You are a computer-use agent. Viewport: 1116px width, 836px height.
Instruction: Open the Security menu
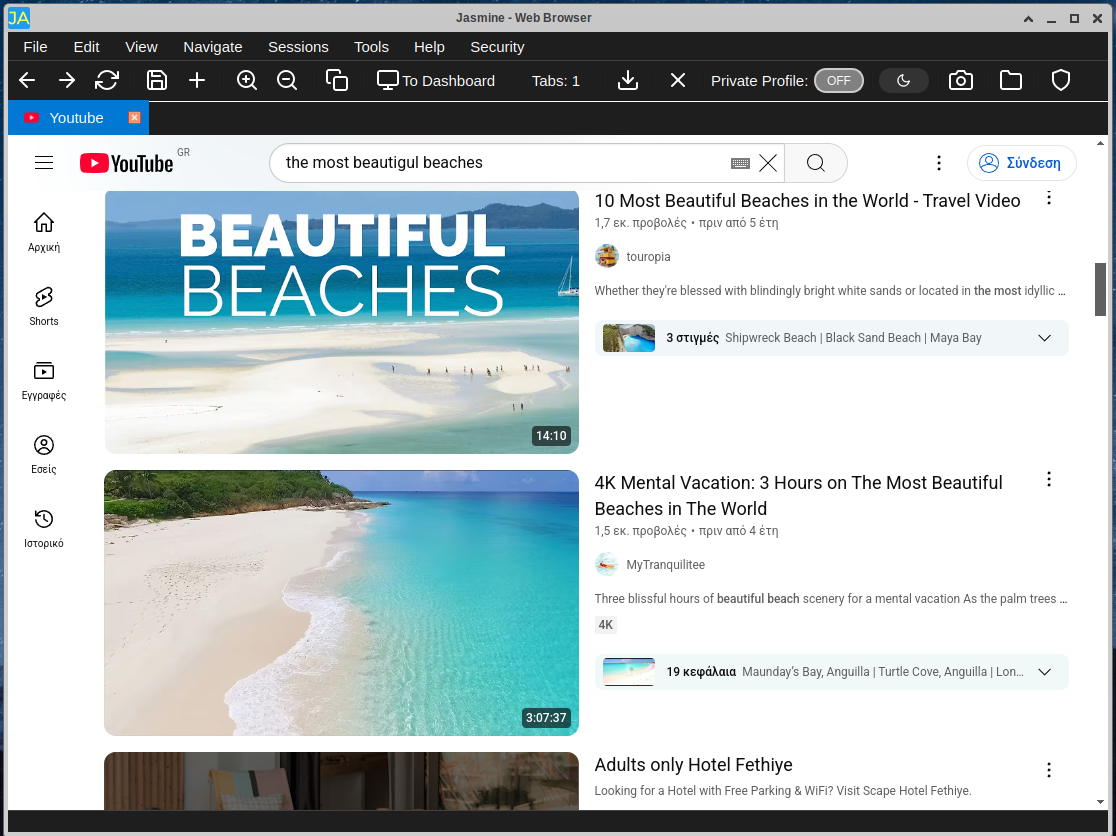point(497,47)
